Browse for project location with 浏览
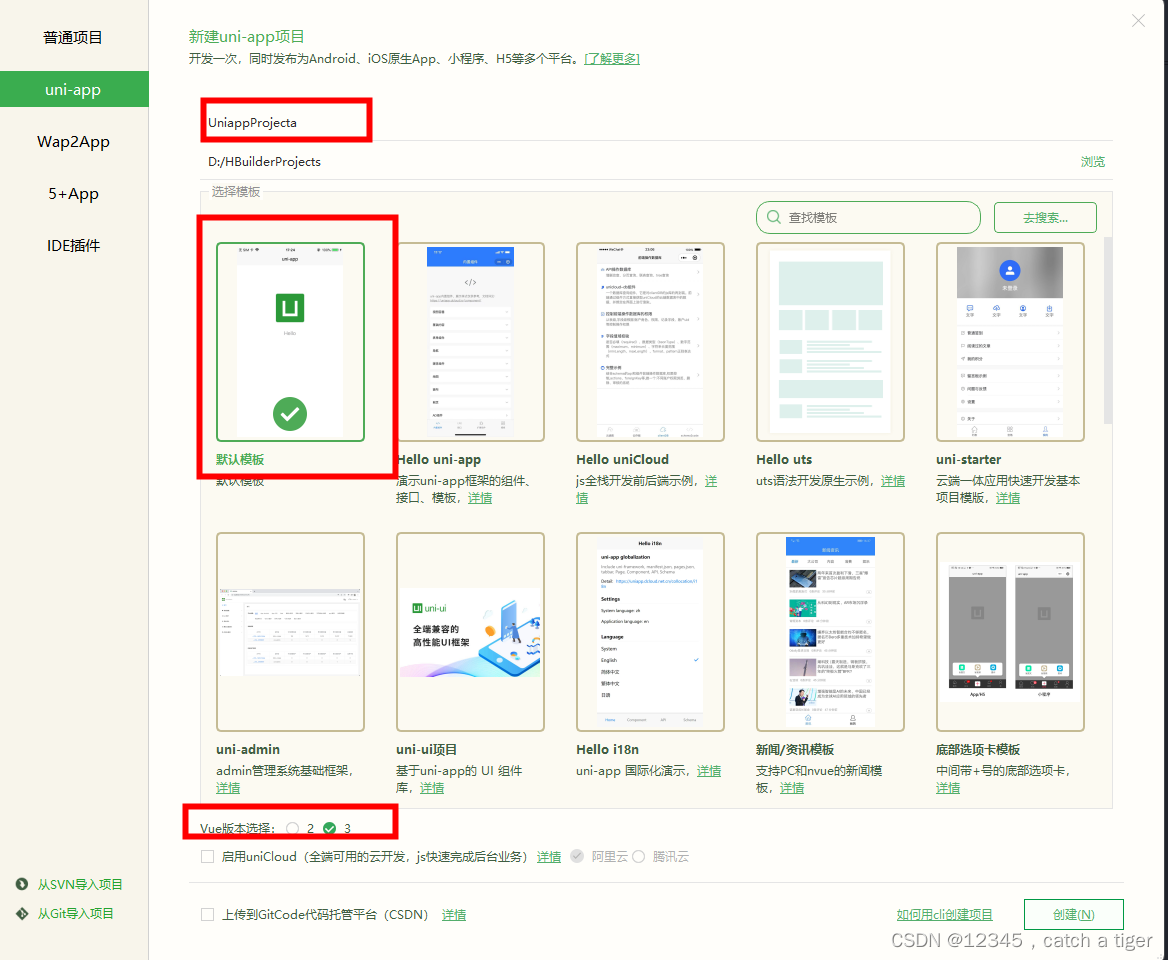The height and width of the screenshot is (960, 1168). pyautogui.click(x=1093, y=162)
